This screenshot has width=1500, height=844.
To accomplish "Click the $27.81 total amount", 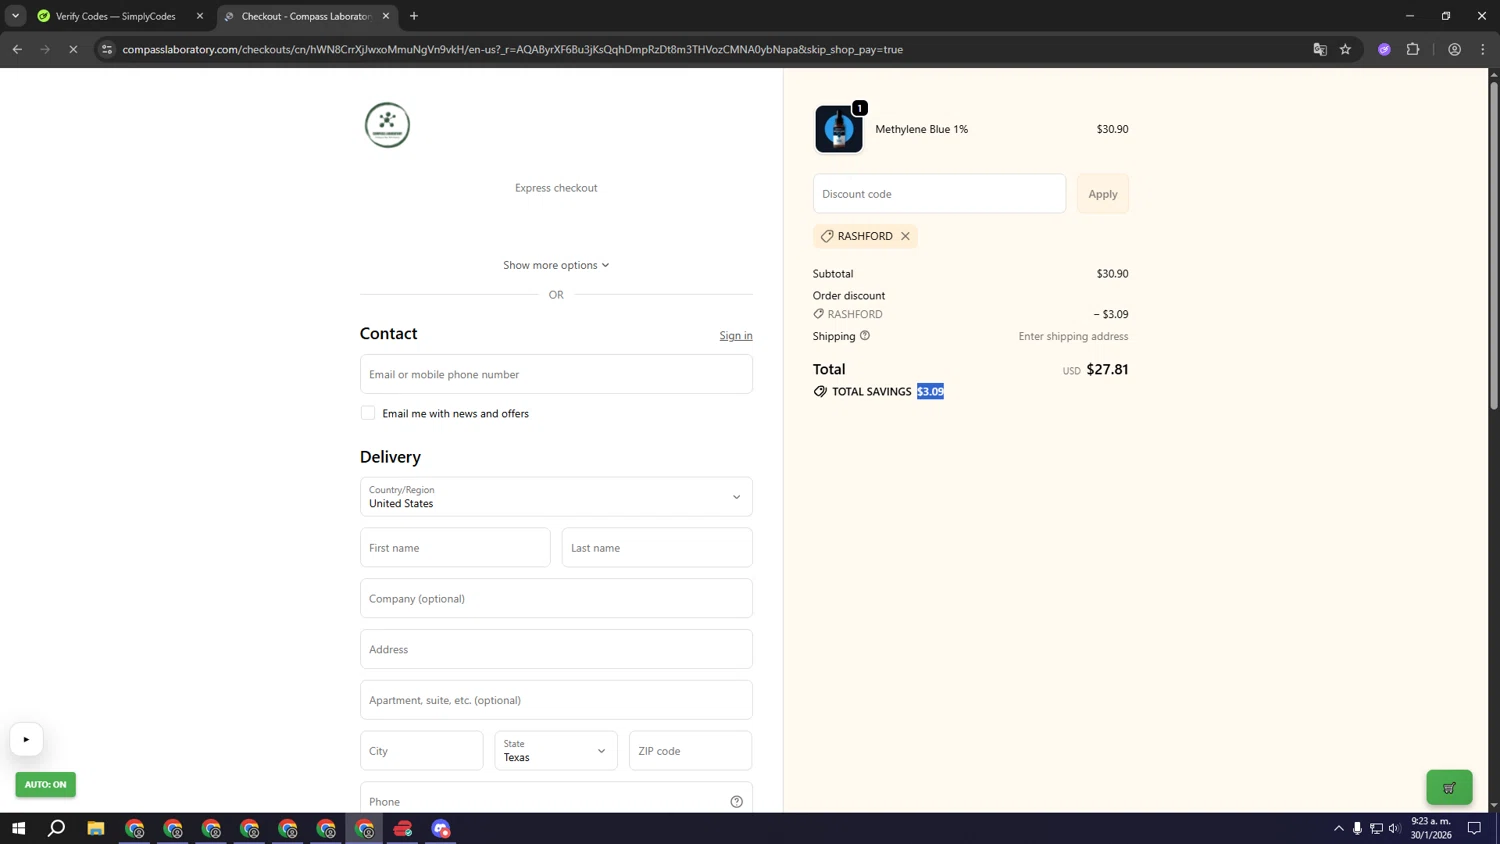I will (x=1107, y=369).
